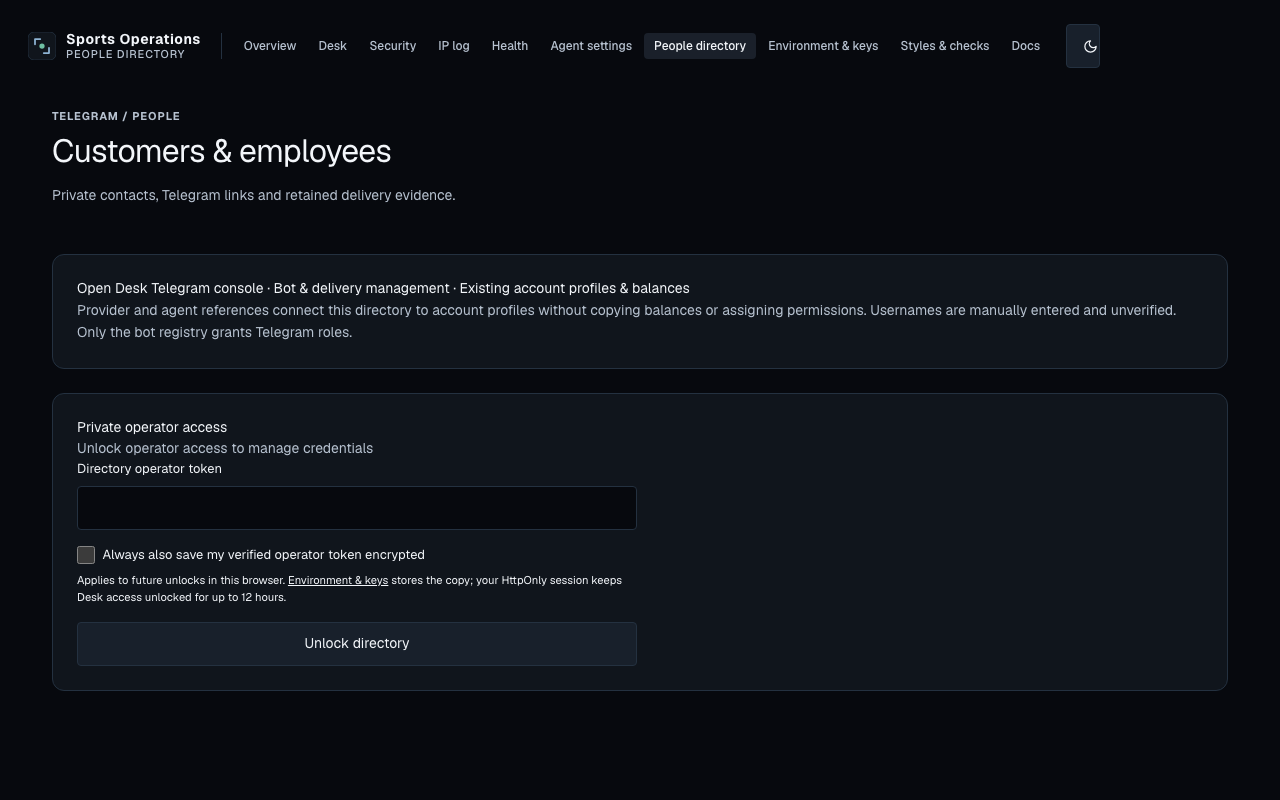The height and width of the screenshot is (800, 1280).
Task: Open the Overview nav item
Action: tap(270, 46)
